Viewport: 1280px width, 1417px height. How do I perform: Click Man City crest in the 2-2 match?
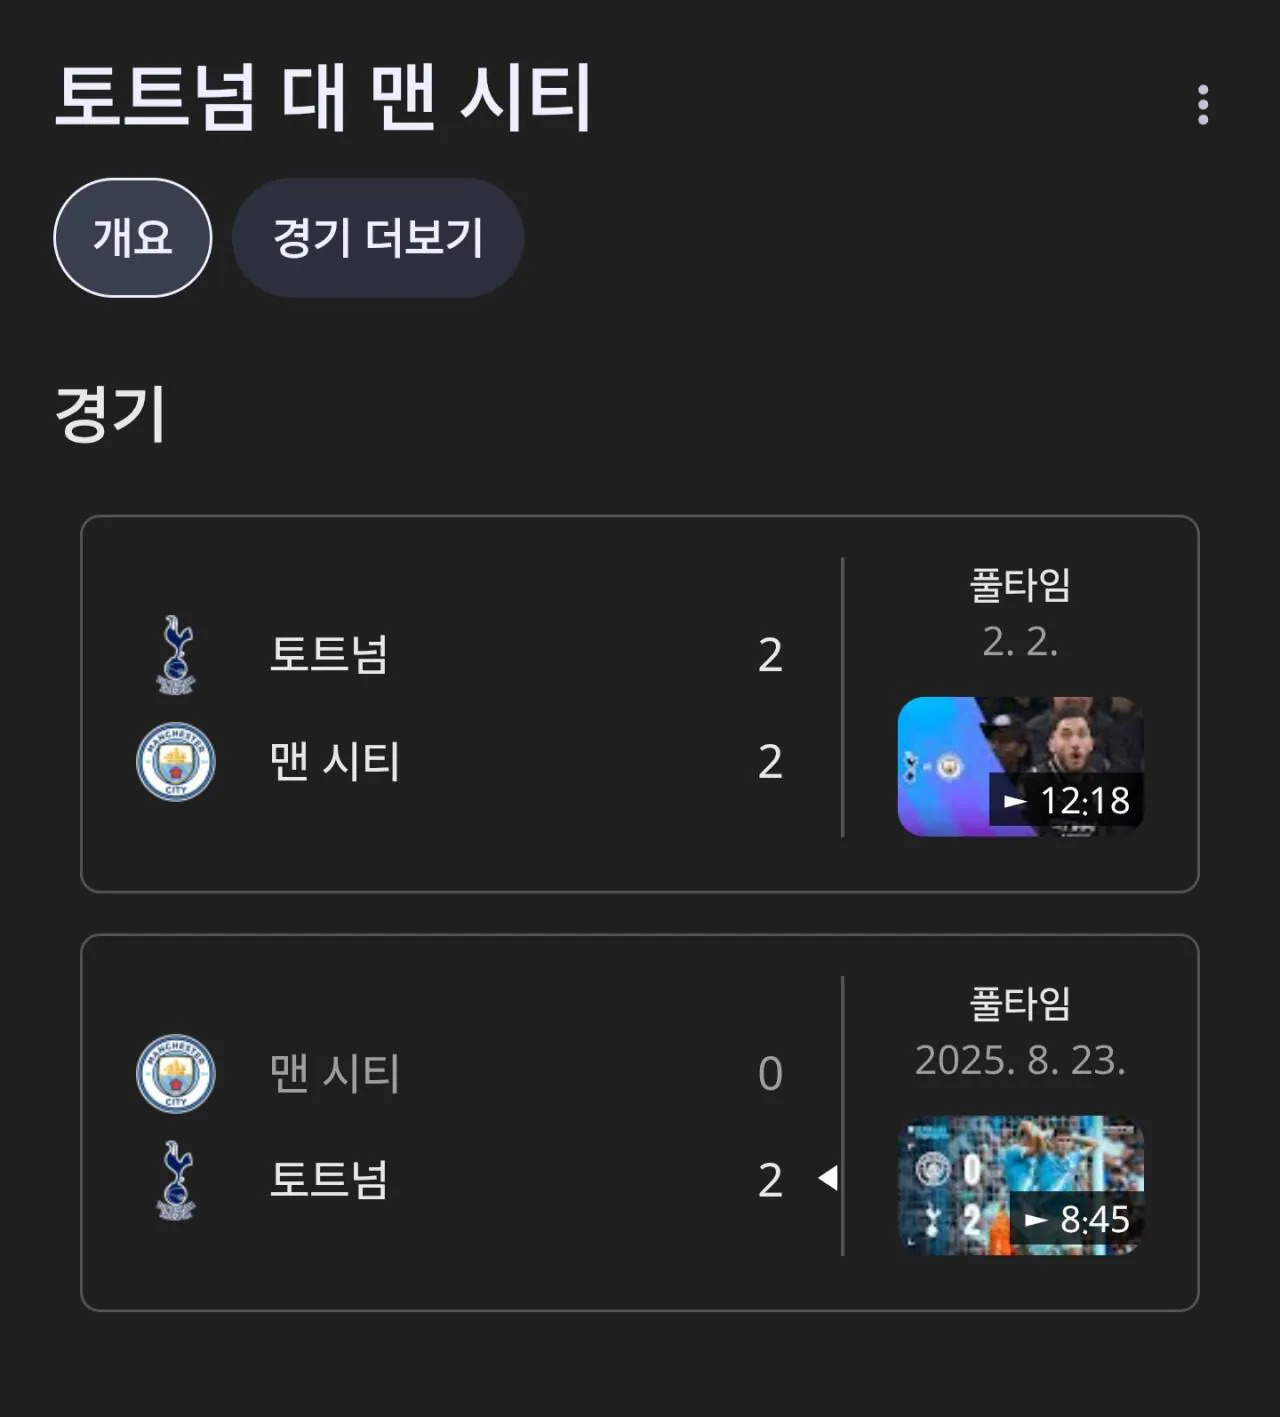point(176,762)
